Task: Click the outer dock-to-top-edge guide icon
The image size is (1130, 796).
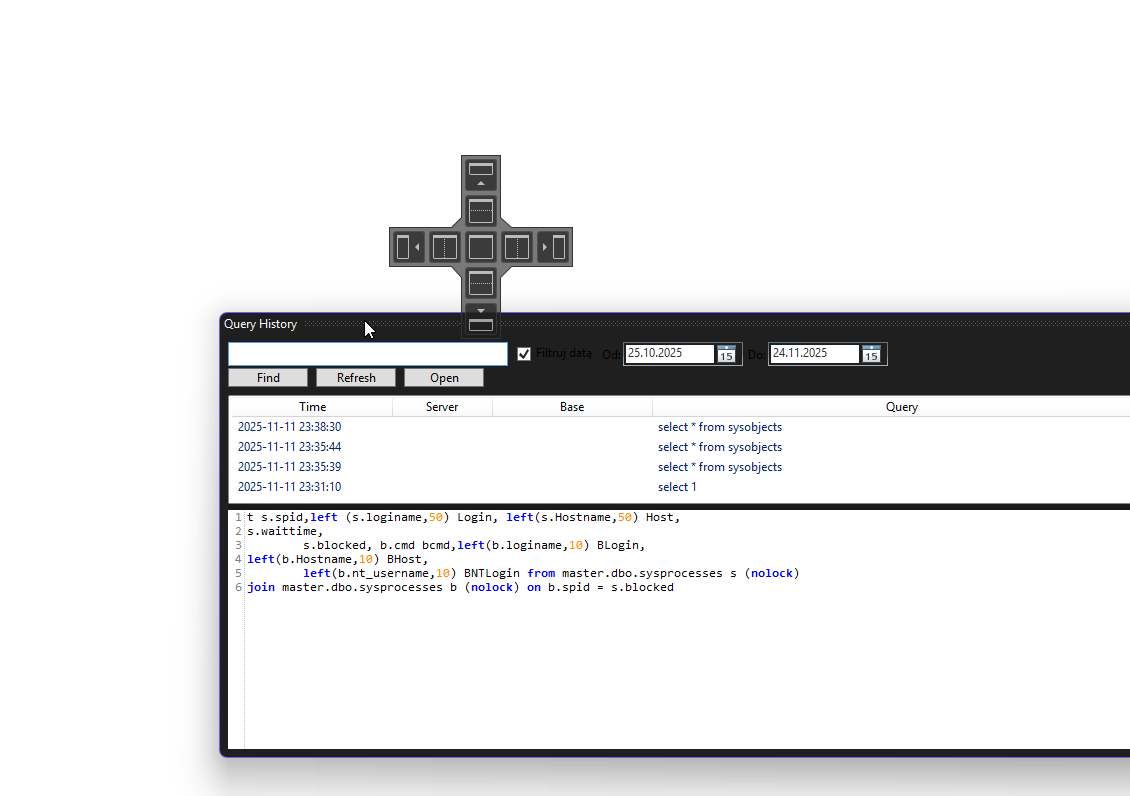Action: pos(481,174)
